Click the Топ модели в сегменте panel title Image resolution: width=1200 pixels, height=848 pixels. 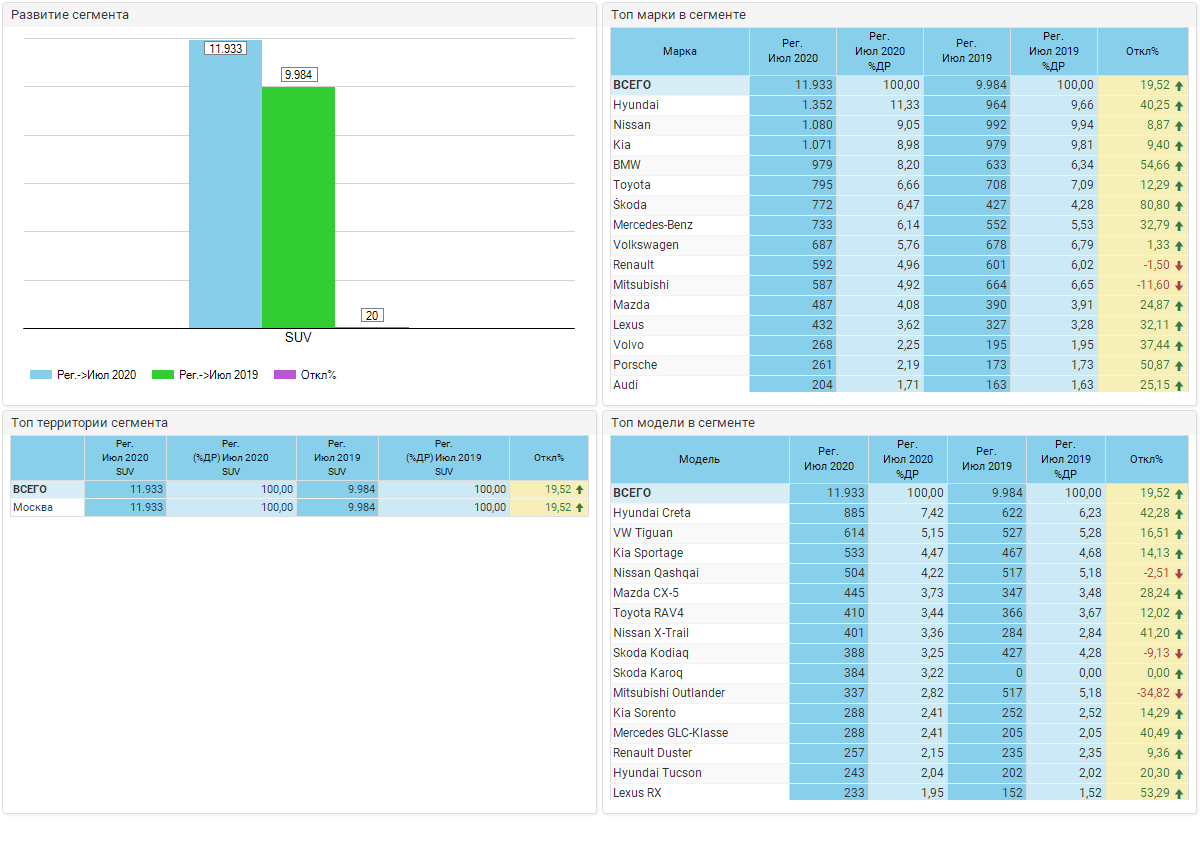coord(683,423)
